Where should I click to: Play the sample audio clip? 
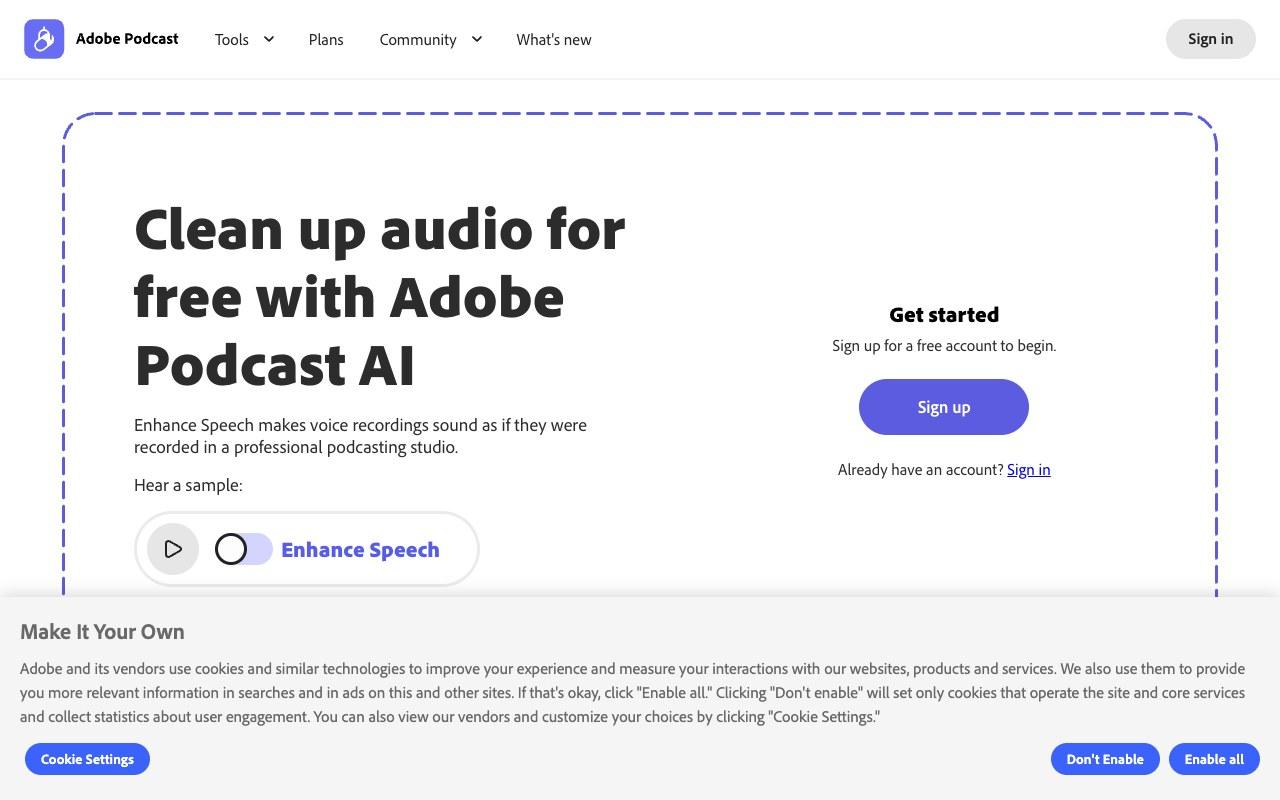[173, 549]
